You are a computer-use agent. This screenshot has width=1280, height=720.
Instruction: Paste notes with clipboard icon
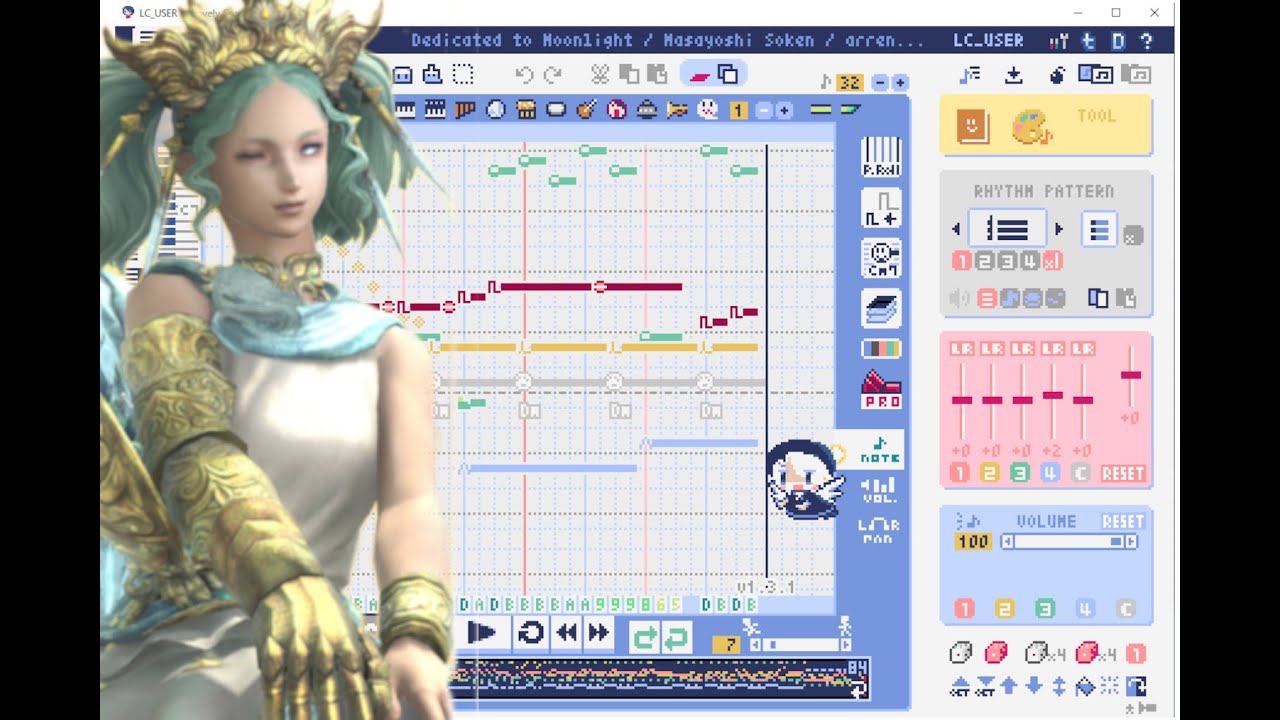(657, 74)
